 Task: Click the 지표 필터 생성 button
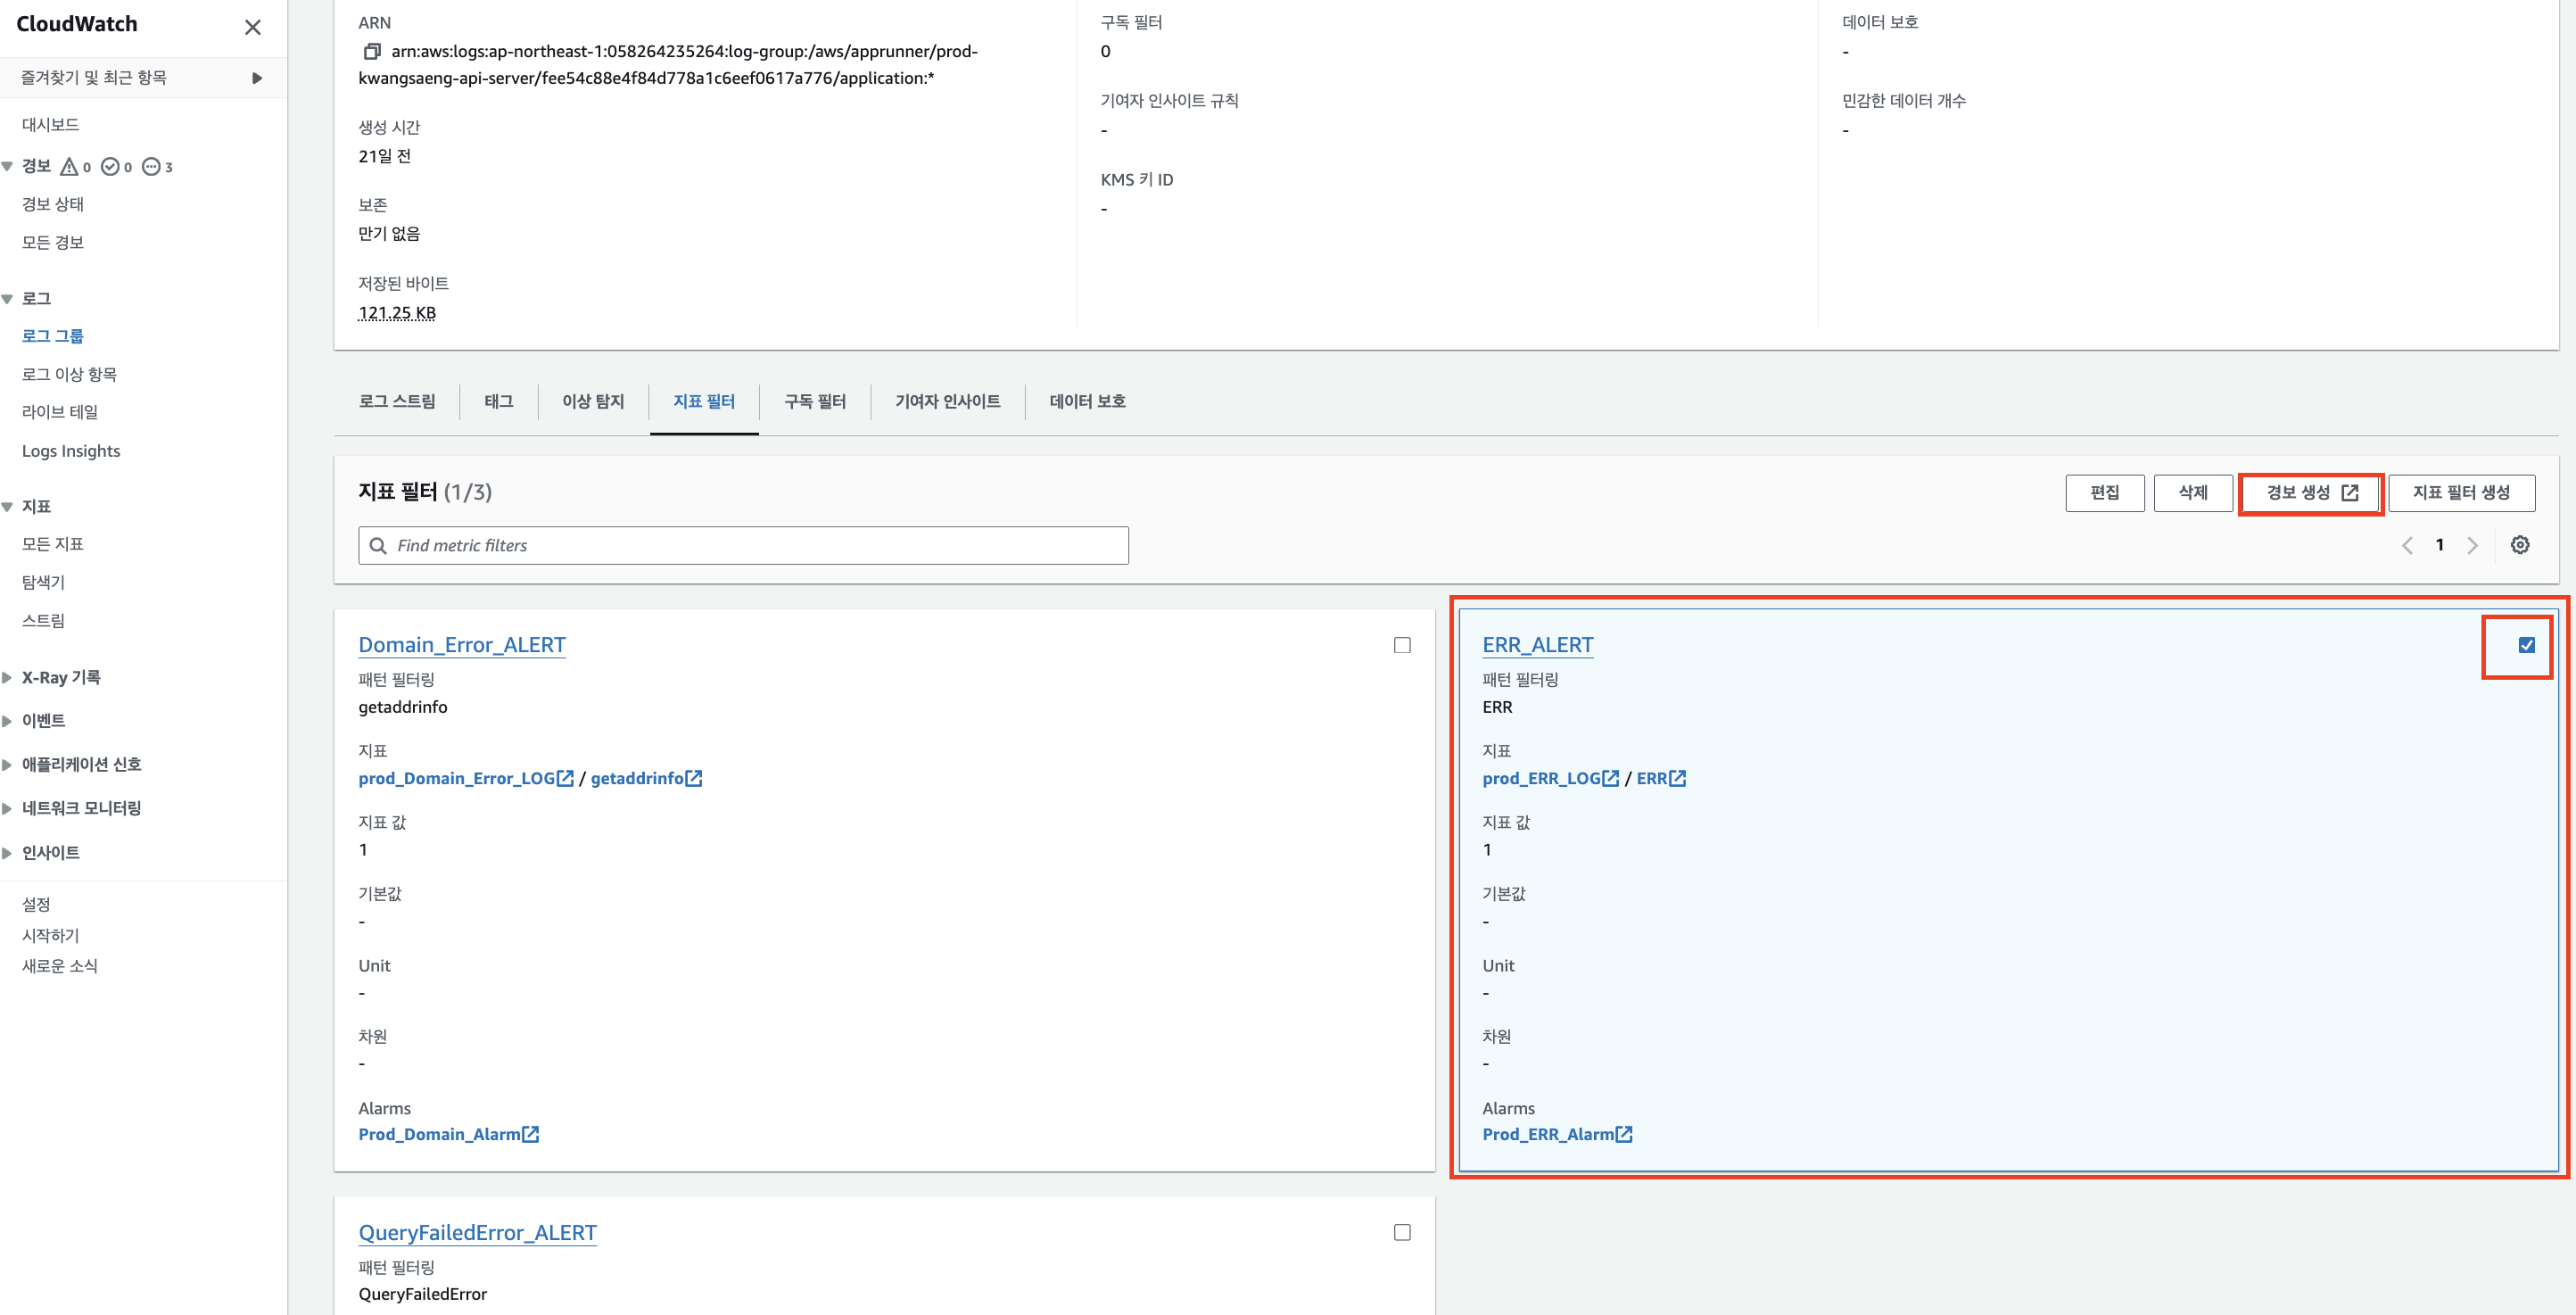[2462, 492]
